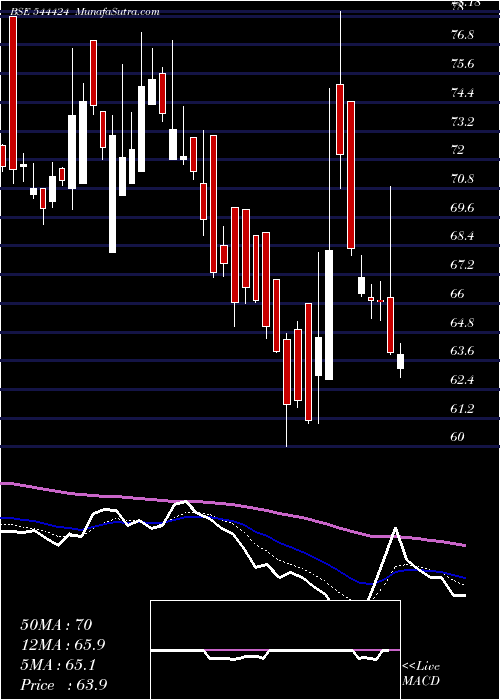This screenshot has height=700, width=500.
Task: Click the last white candlestick on the right
Action: 400,361
